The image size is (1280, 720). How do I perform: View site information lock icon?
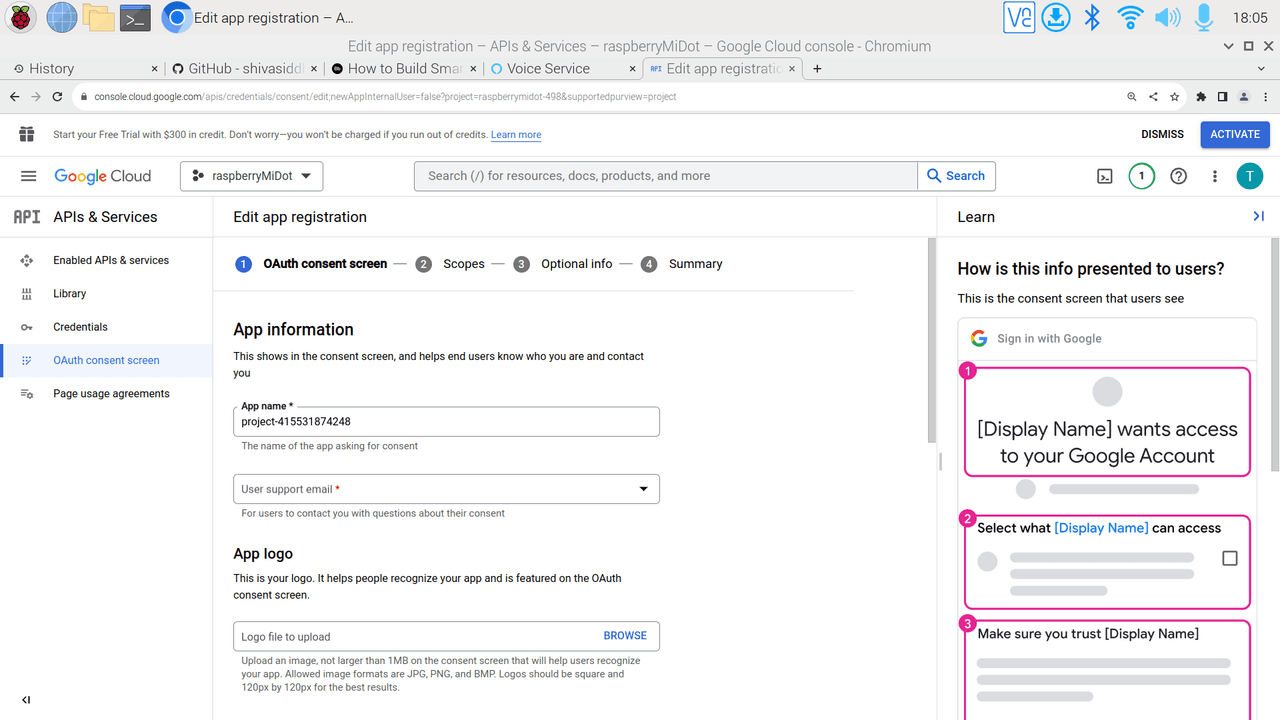(x=84, y=97)
